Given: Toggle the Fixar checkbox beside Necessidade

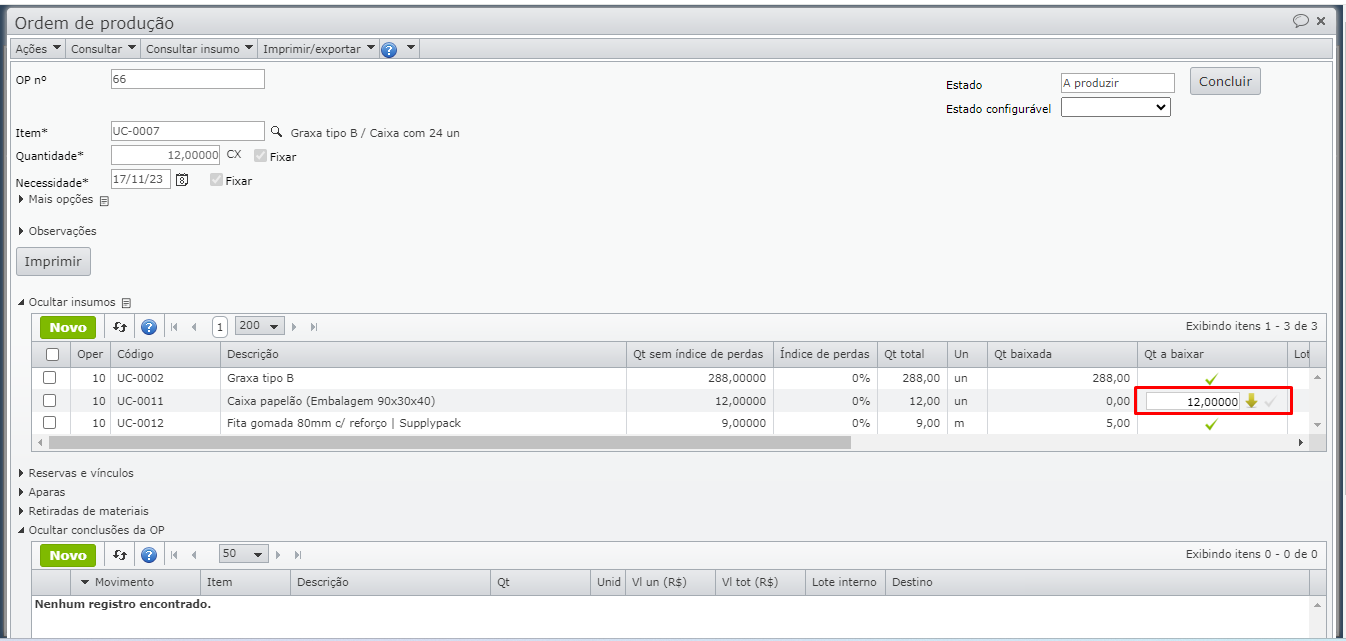Looking at the screenshot, I should (x=216, y=180).
